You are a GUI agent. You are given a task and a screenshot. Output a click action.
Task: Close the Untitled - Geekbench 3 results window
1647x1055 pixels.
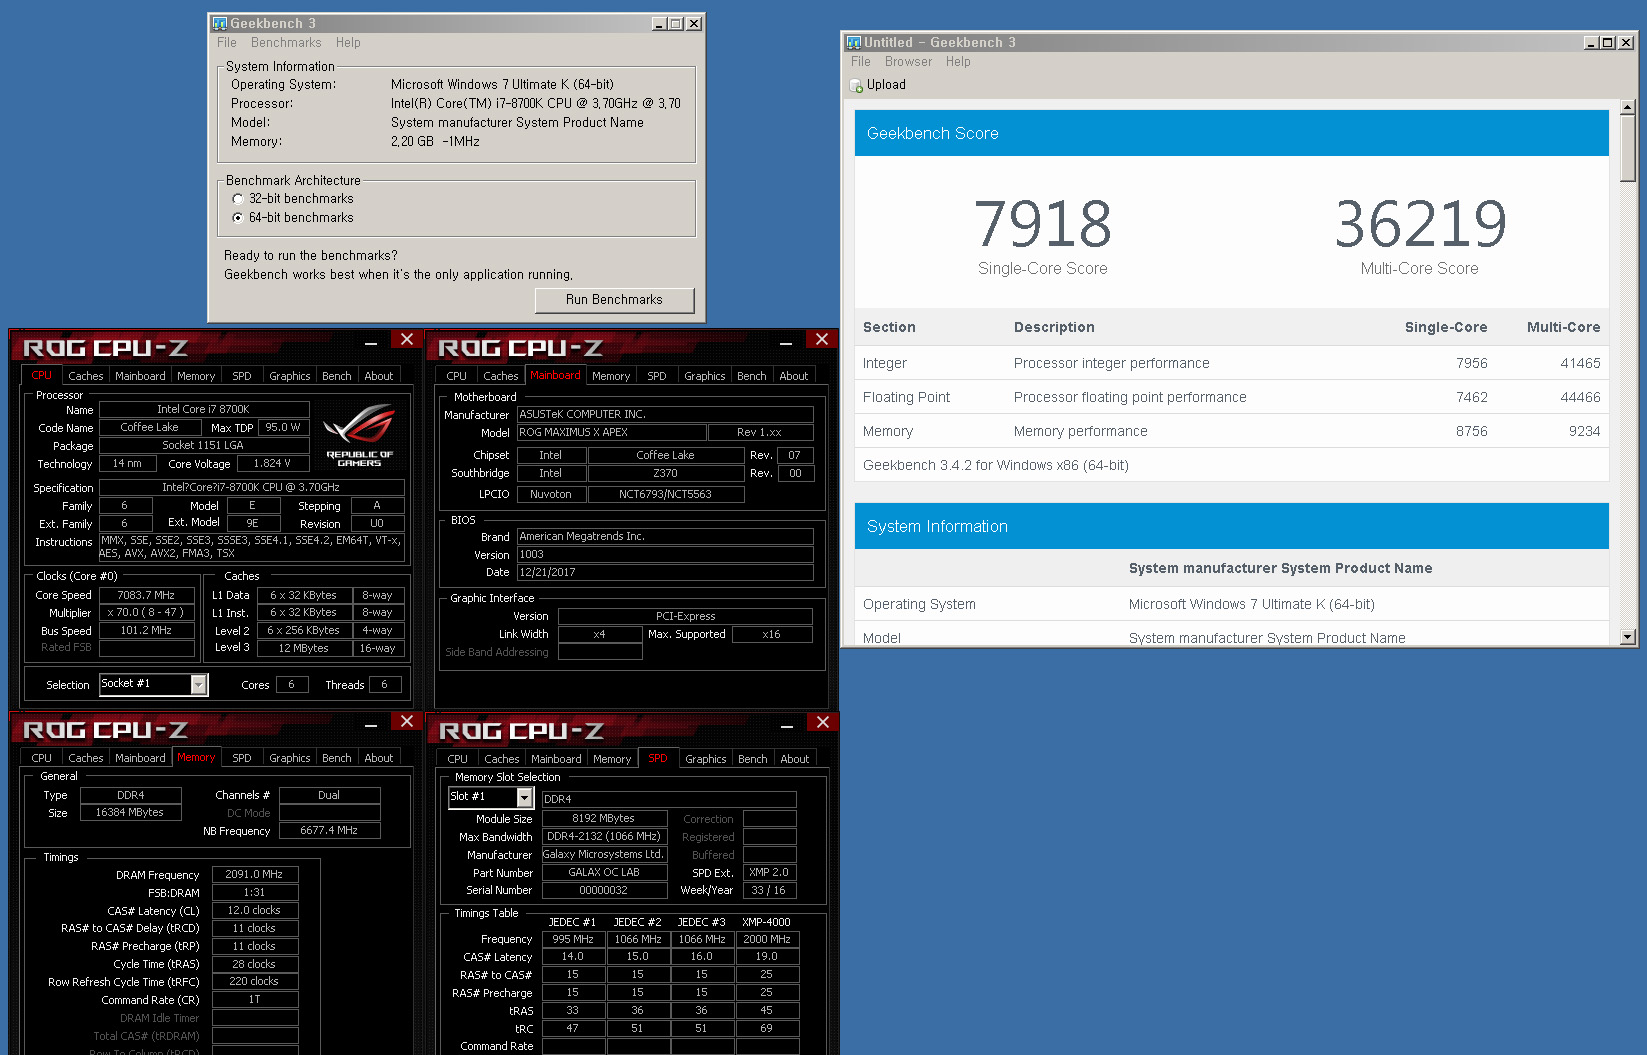tap(1626, 42)
